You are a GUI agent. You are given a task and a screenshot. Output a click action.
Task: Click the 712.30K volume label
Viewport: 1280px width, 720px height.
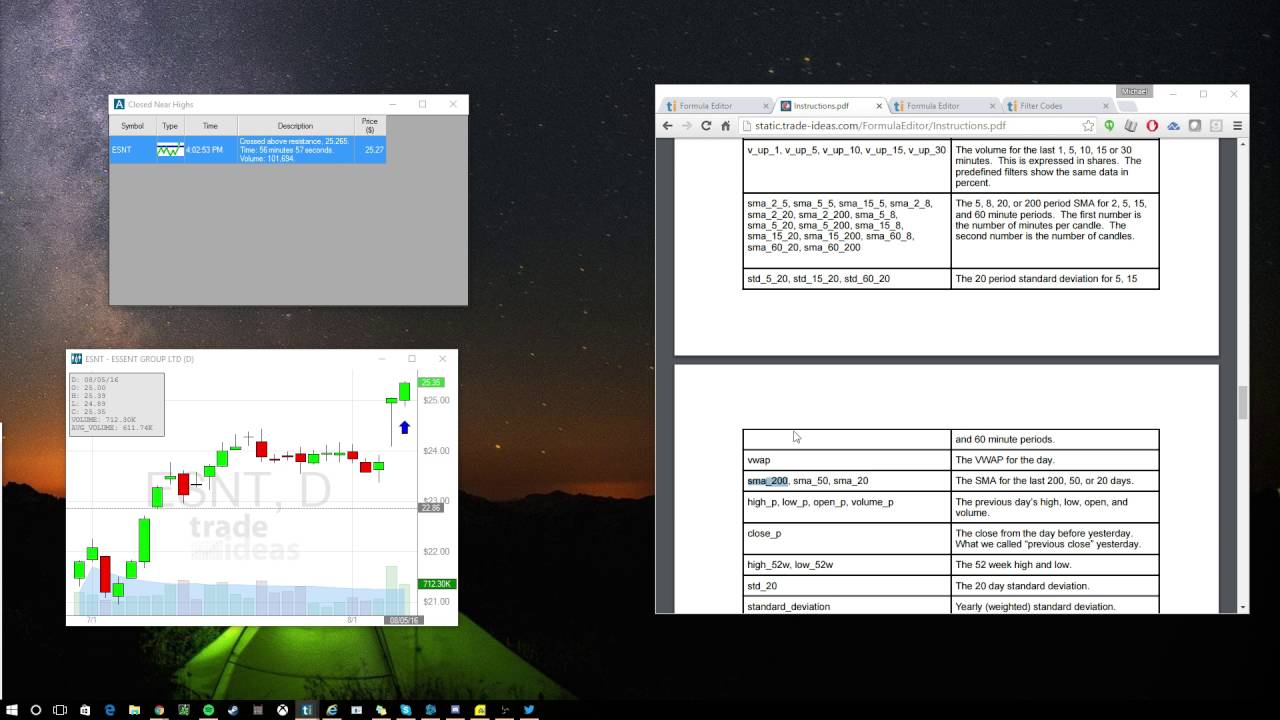(x=436, y=584)
